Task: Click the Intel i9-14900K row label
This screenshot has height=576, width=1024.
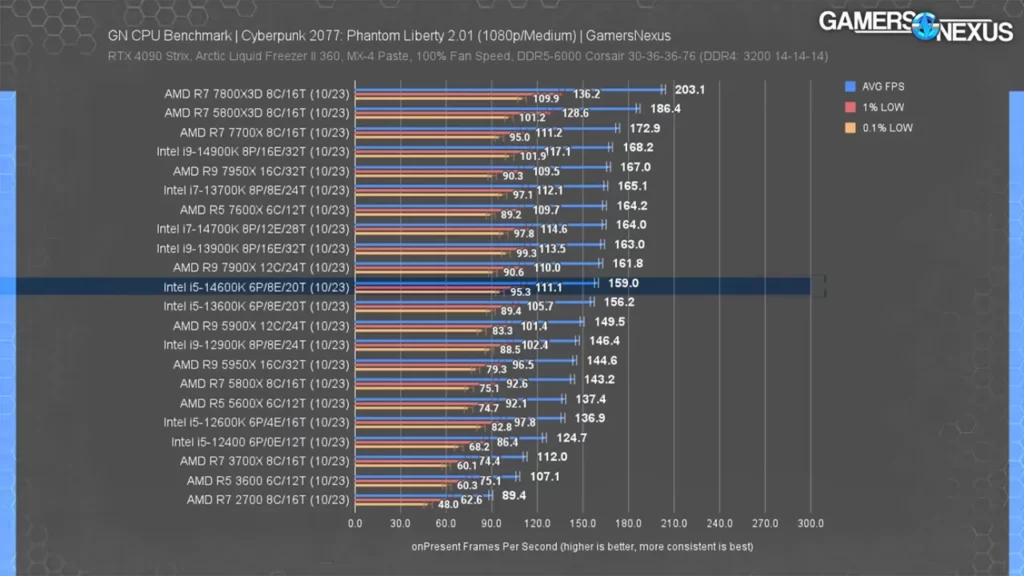Action: [x=252, y=151]
